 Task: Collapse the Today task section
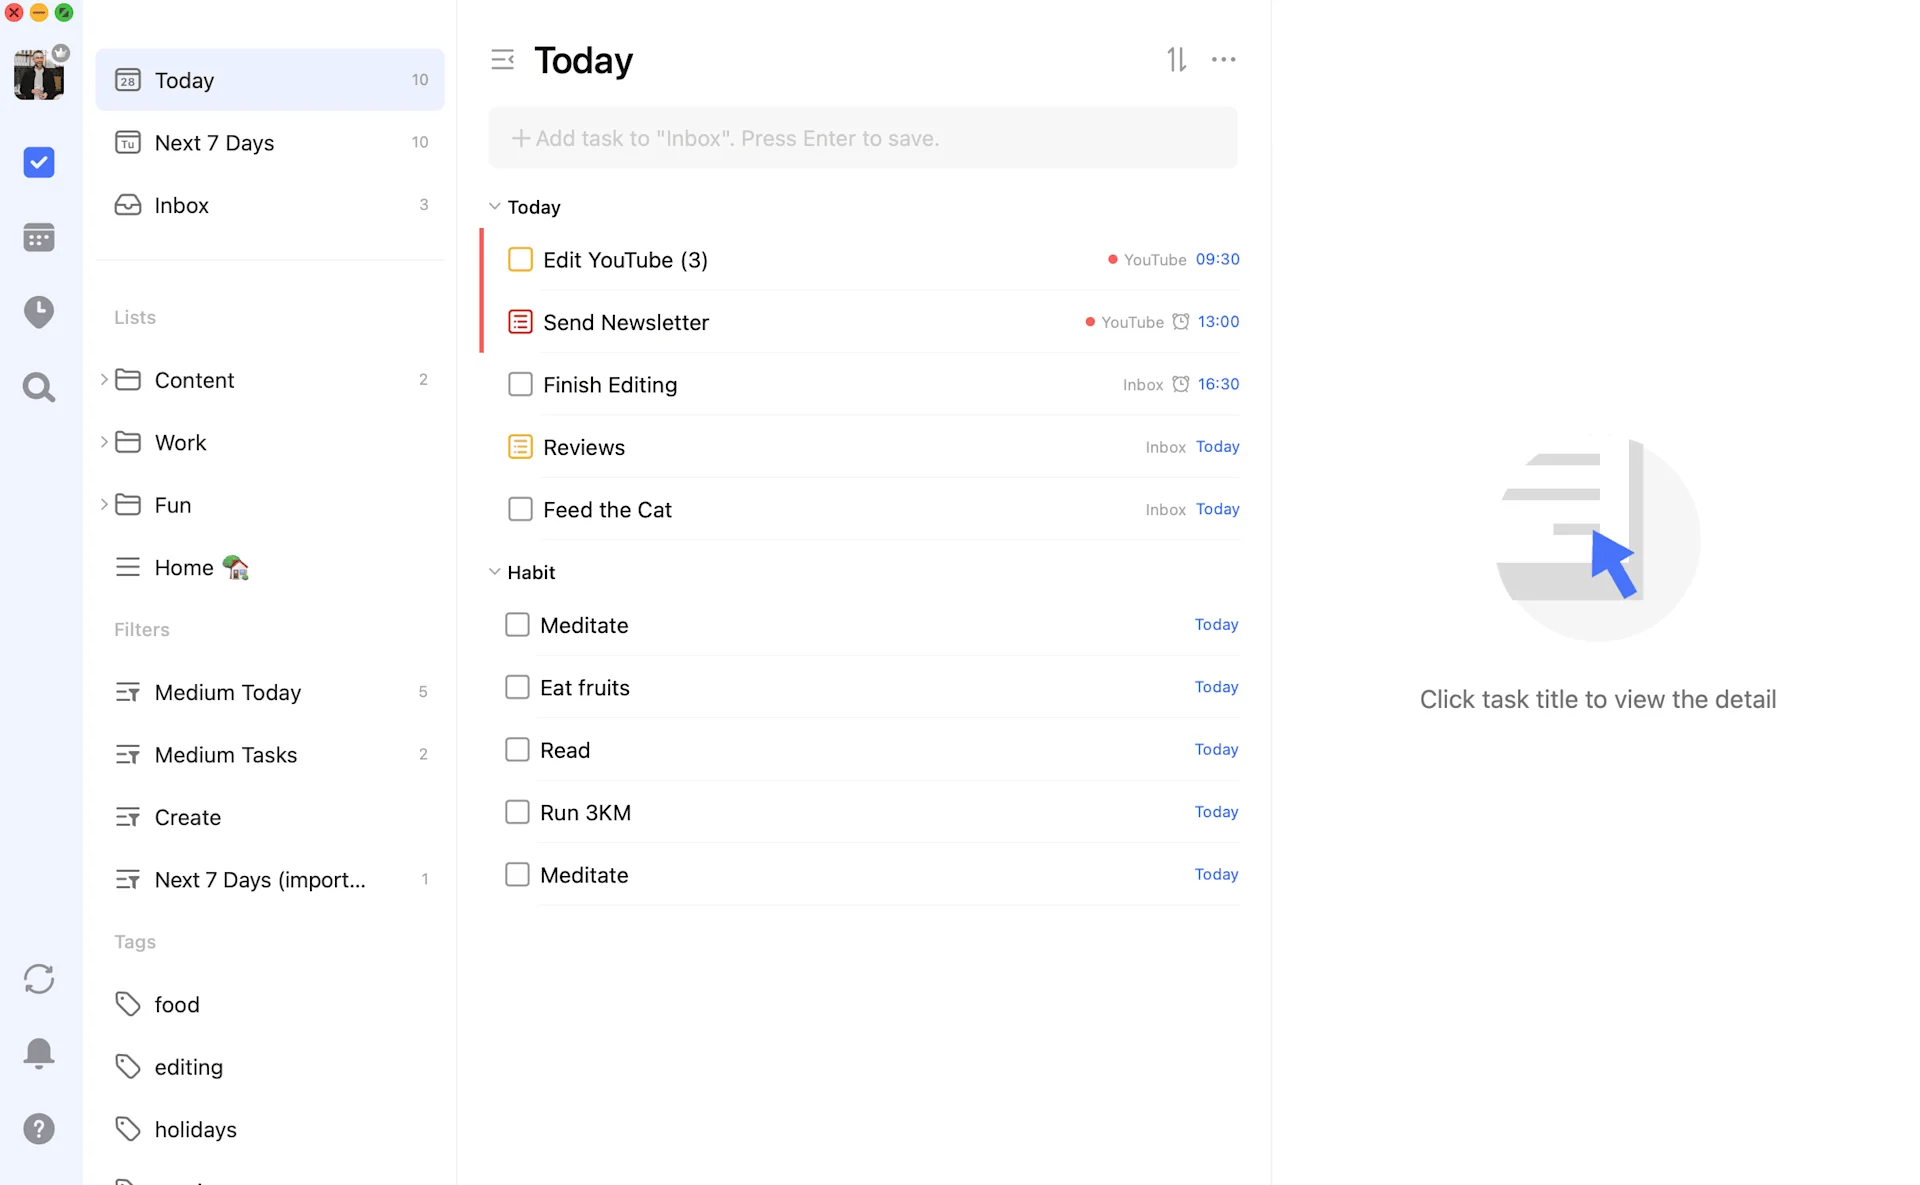click(495, 206)
